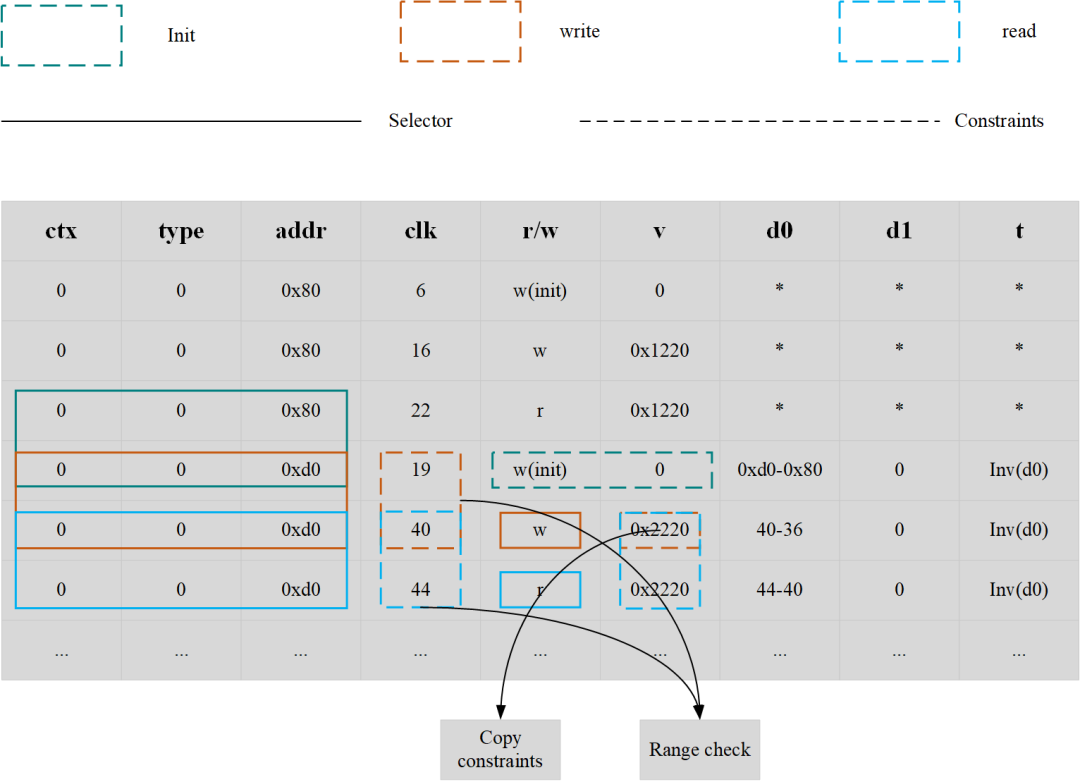1080x782 pixels.
Task: Click the clk value 19 cell
Action: (x=421, y=470)
